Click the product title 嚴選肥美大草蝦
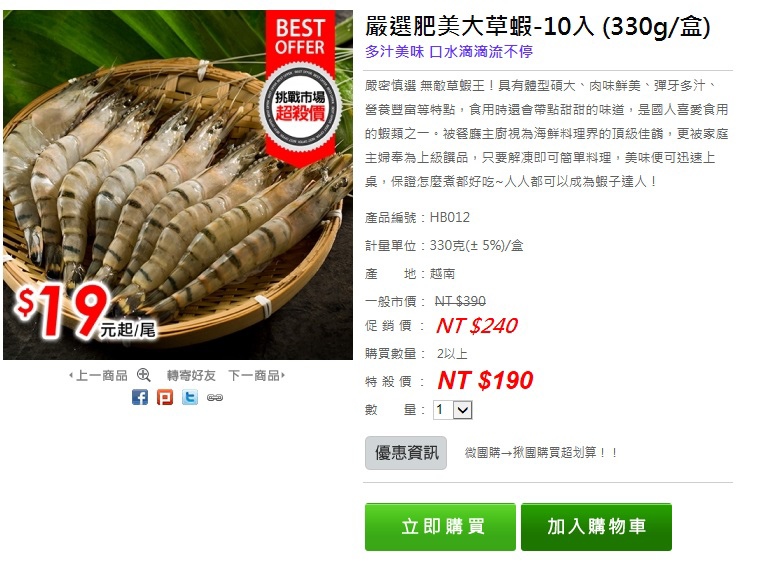The height and width of the screenshot is (568, 770). pos(448,27)
